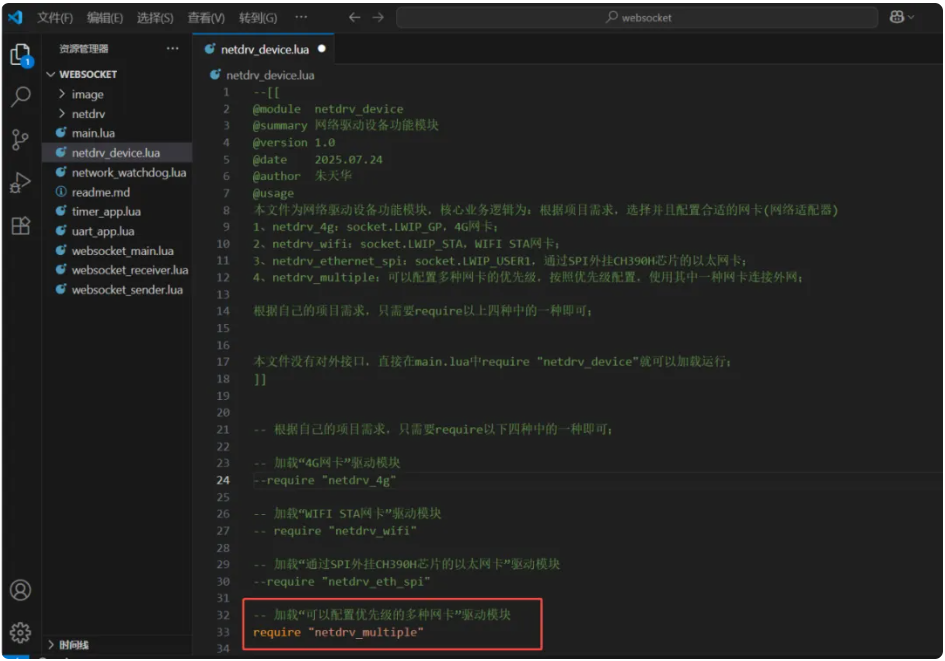Click the closing ]] comment line
This screenshot has height=661, width=945.
tap(259, 379)
